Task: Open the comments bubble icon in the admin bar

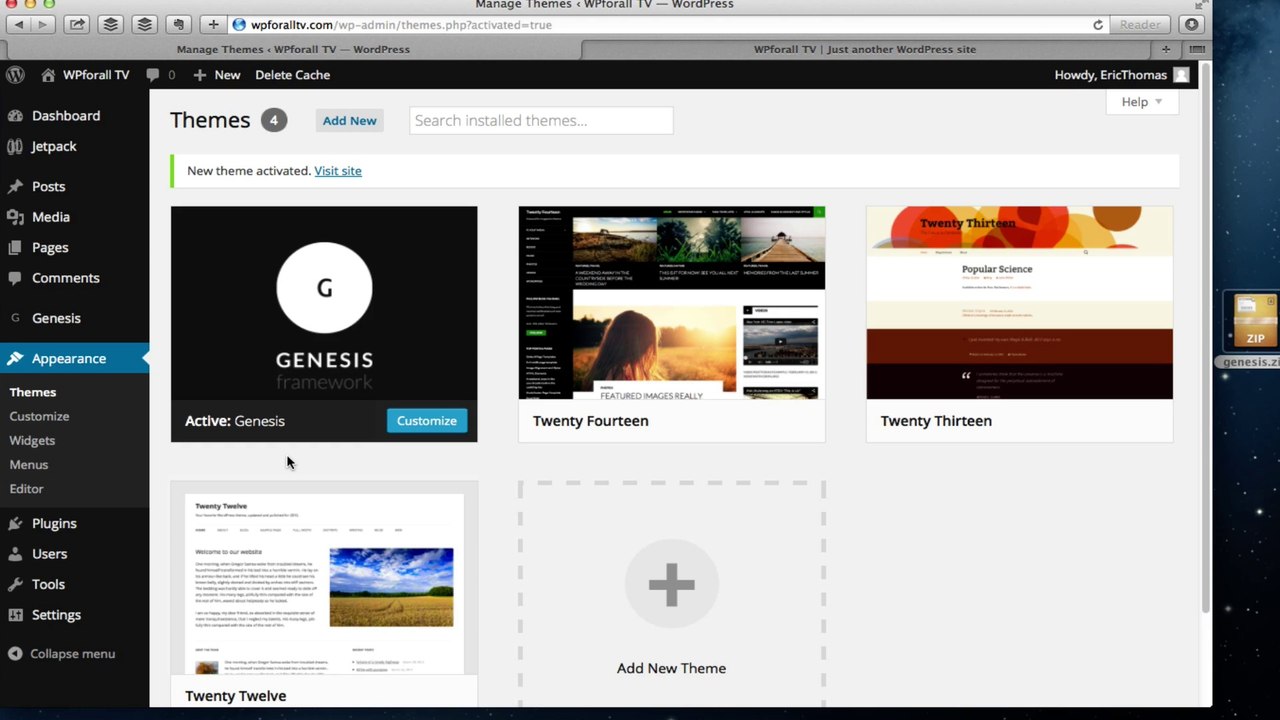Action: (152, 75)
